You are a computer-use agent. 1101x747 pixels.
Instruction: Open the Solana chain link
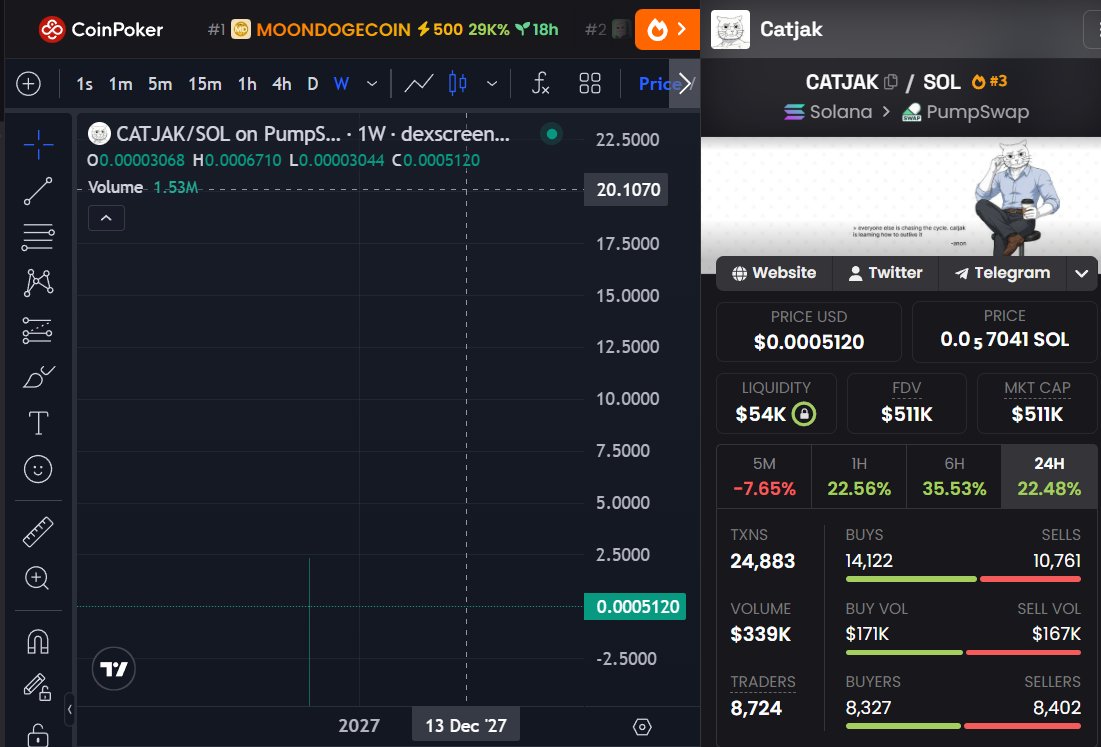click(x=828, y=112)
